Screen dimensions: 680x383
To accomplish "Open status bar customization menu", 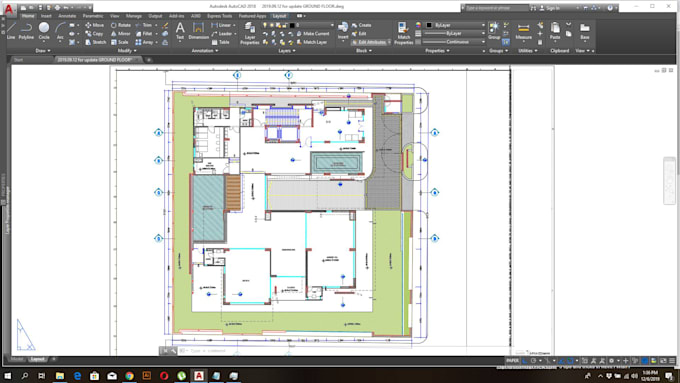I will [x=672, y=360].
